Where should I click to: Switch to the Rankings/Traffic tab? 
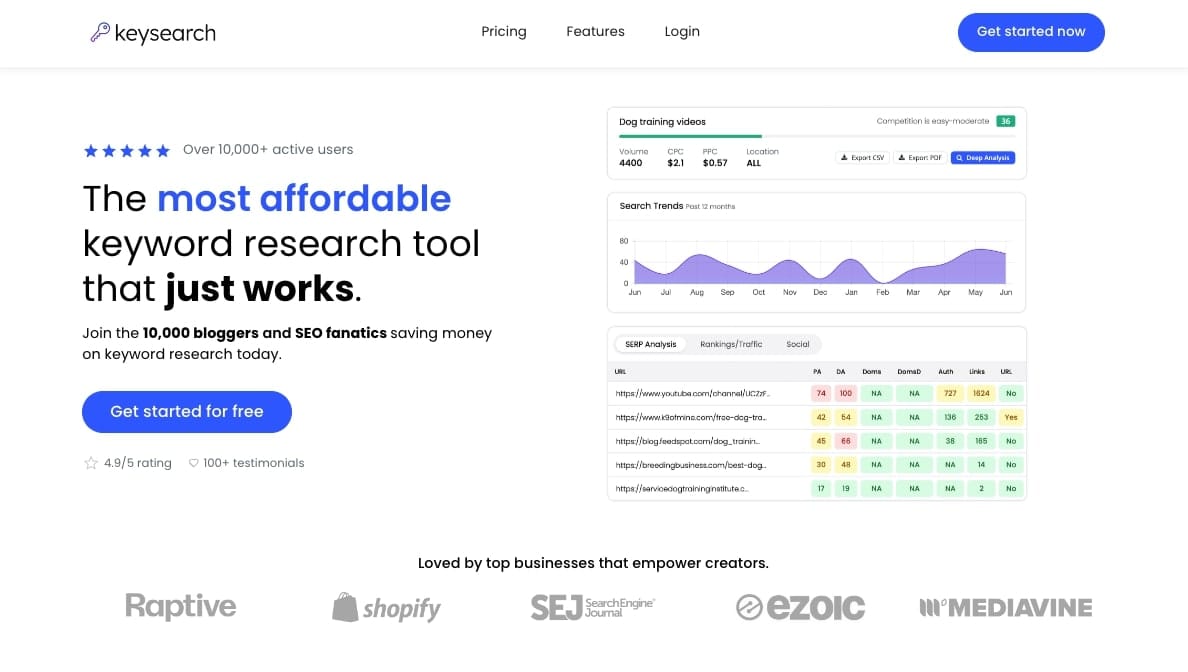click(731, 344)
